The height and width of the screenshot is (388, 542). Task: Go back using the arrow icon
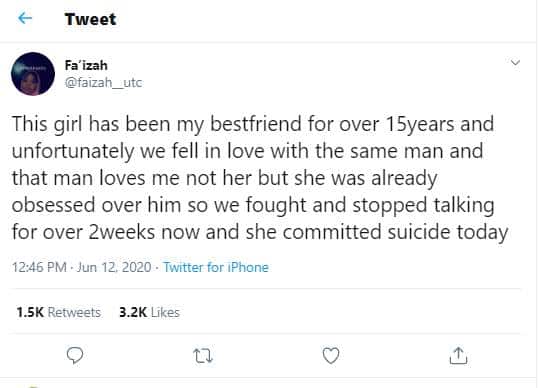pyautogui.click(x=25, y=18)
